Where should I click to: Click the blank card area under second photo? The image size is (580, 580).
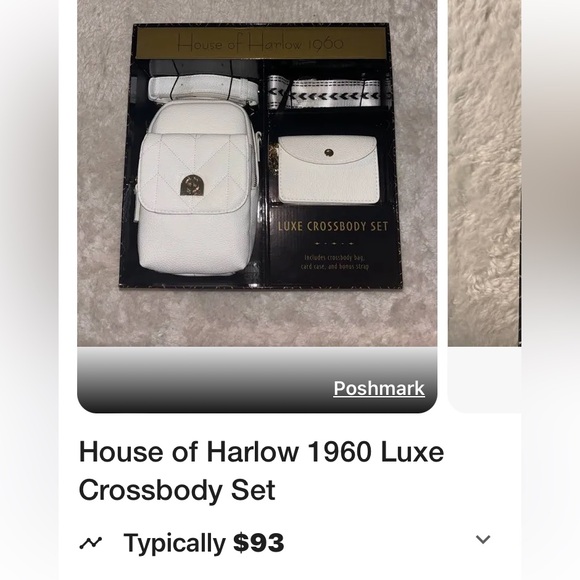coord(485,380)
